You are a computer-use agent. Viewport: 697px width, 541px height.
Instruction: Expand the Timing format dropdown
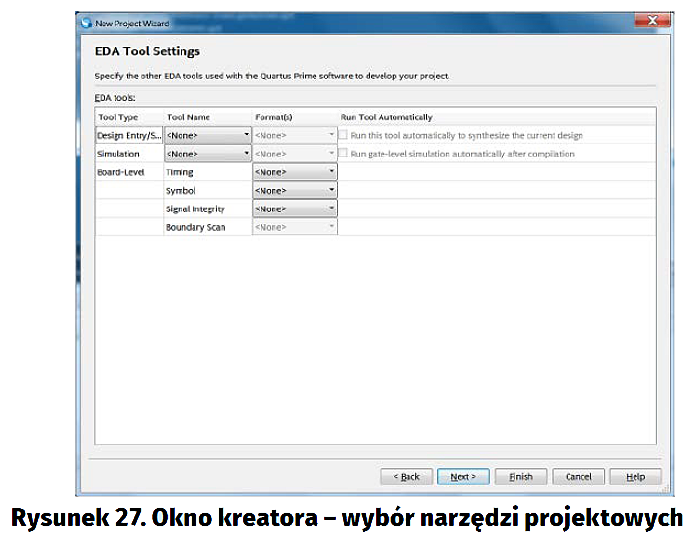point(295,172)
